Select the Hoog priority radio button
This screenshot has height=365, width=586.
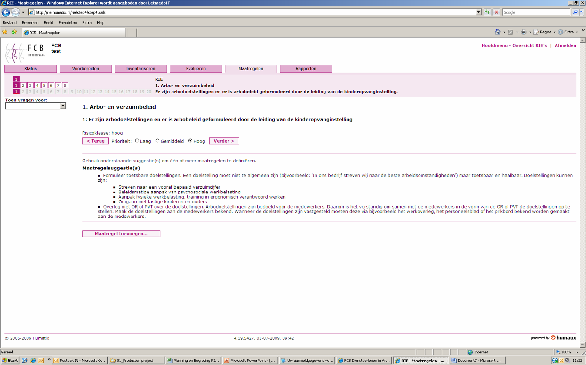coord(190,141)
